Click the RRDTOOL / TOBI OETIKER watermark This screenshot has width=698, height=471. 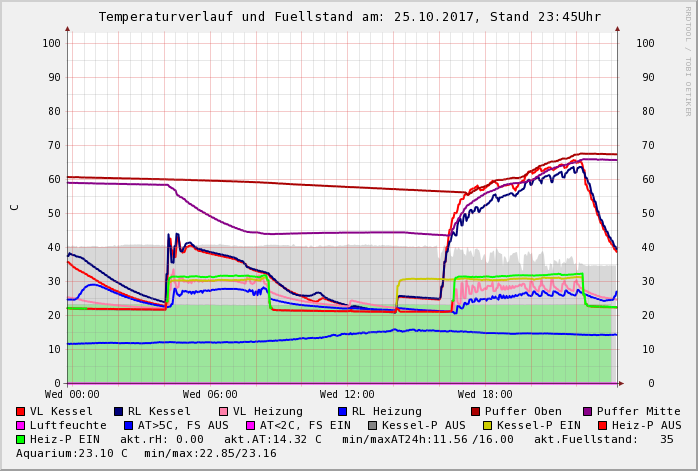pos(687,60)
